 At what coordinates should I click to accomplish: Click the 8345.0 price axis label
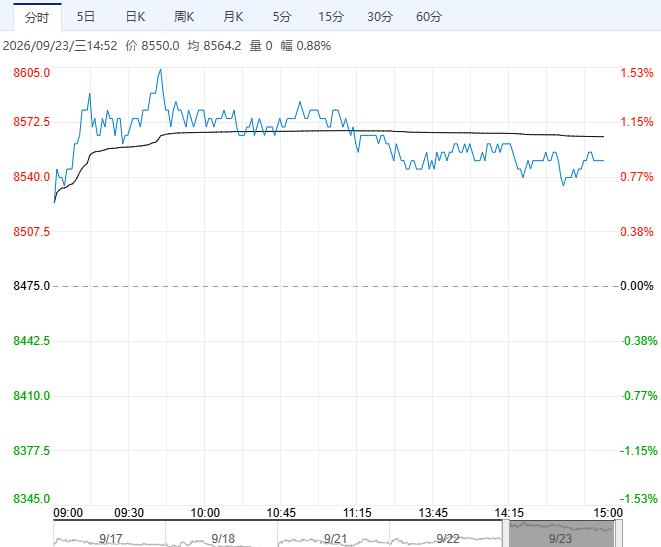point(31,499)
